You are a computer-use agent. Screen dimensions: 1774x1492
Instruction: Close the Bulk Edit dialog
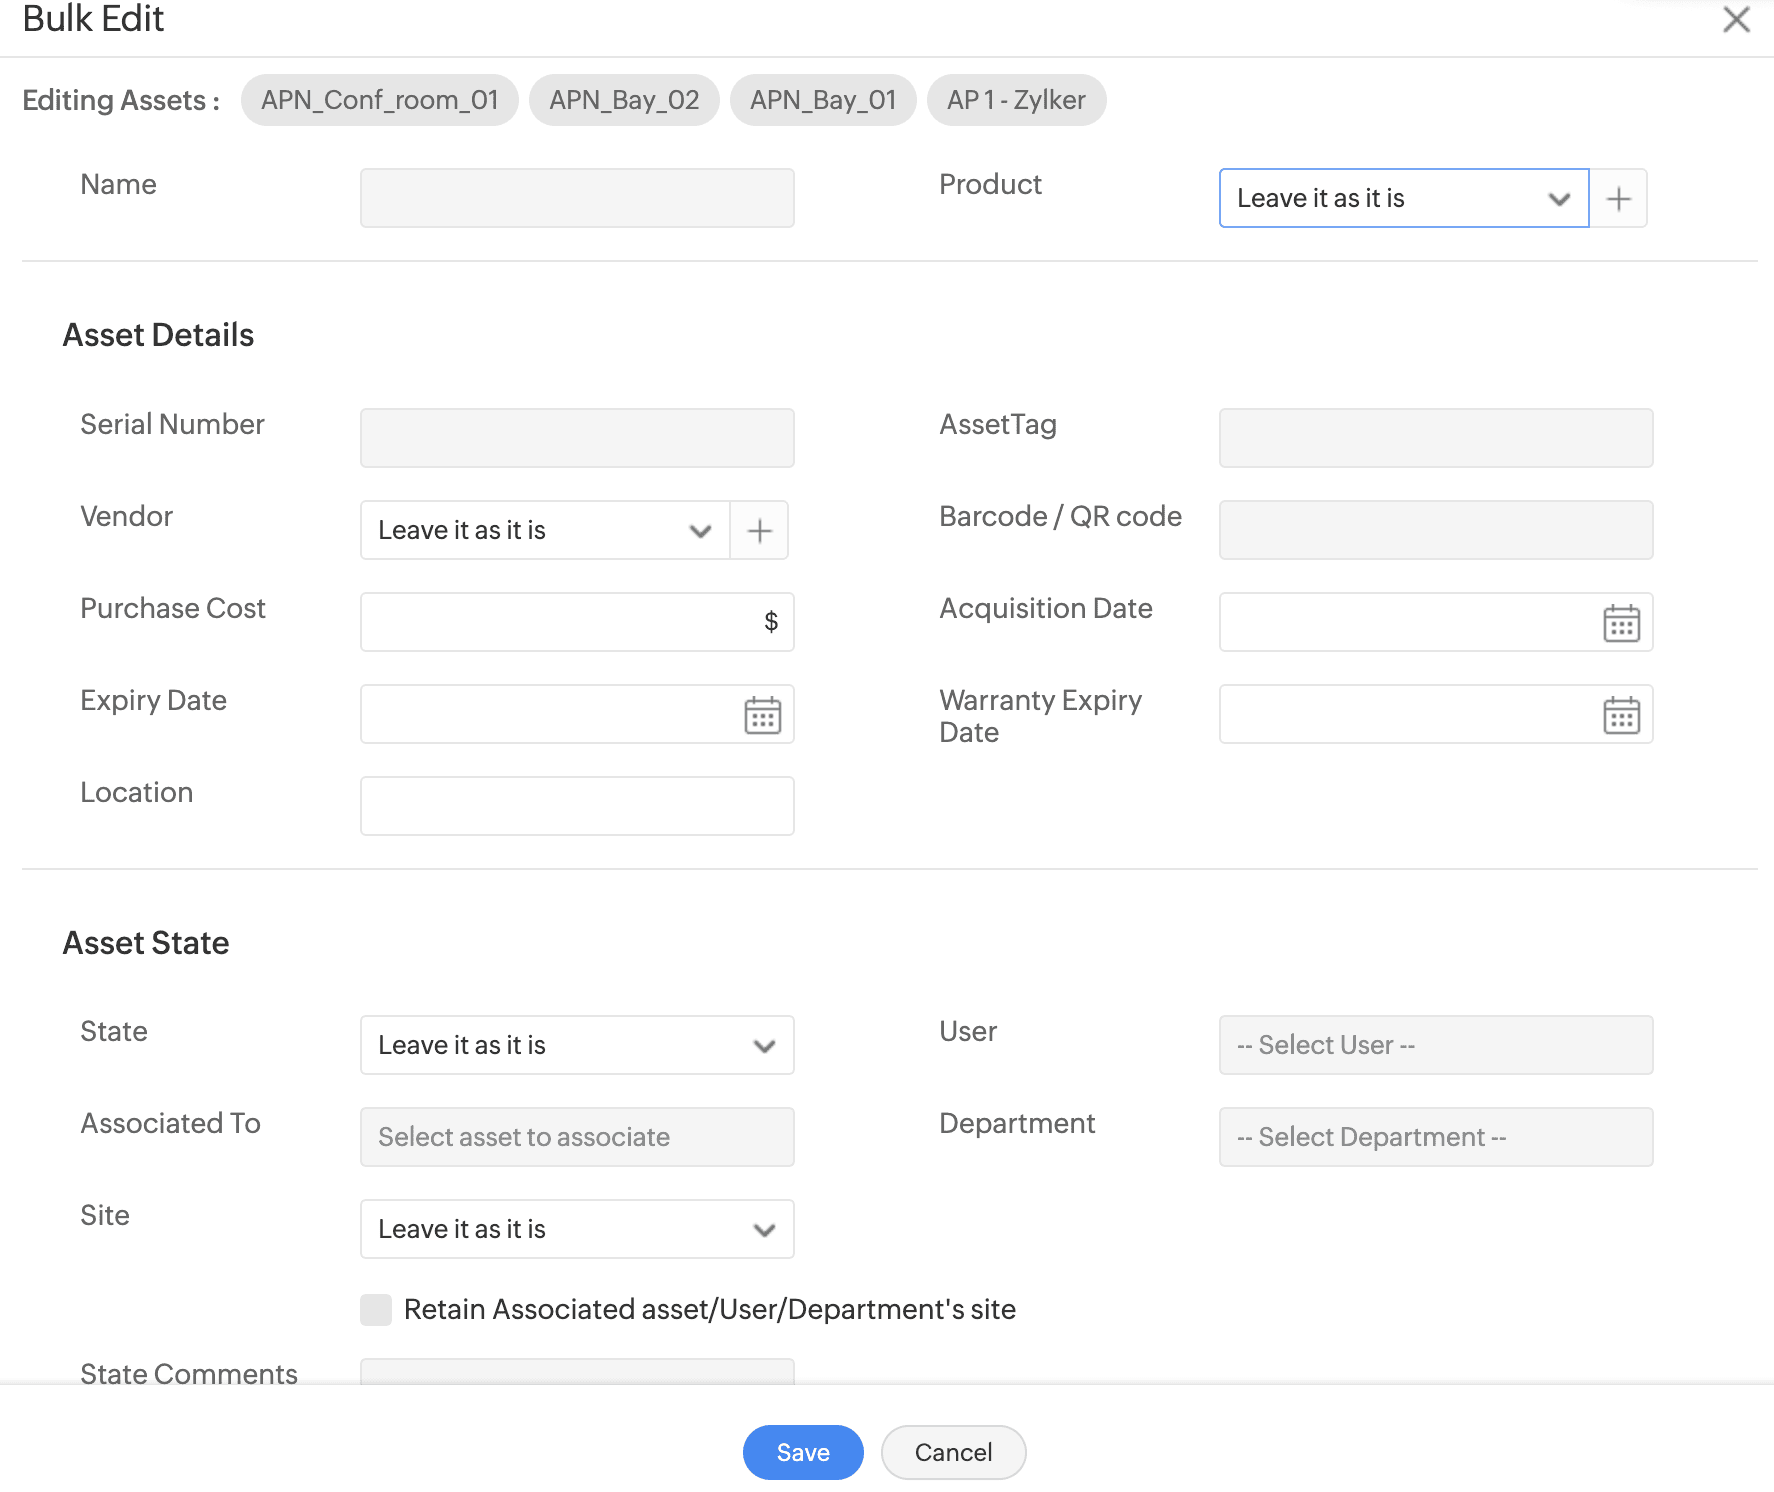[1736, 20]
